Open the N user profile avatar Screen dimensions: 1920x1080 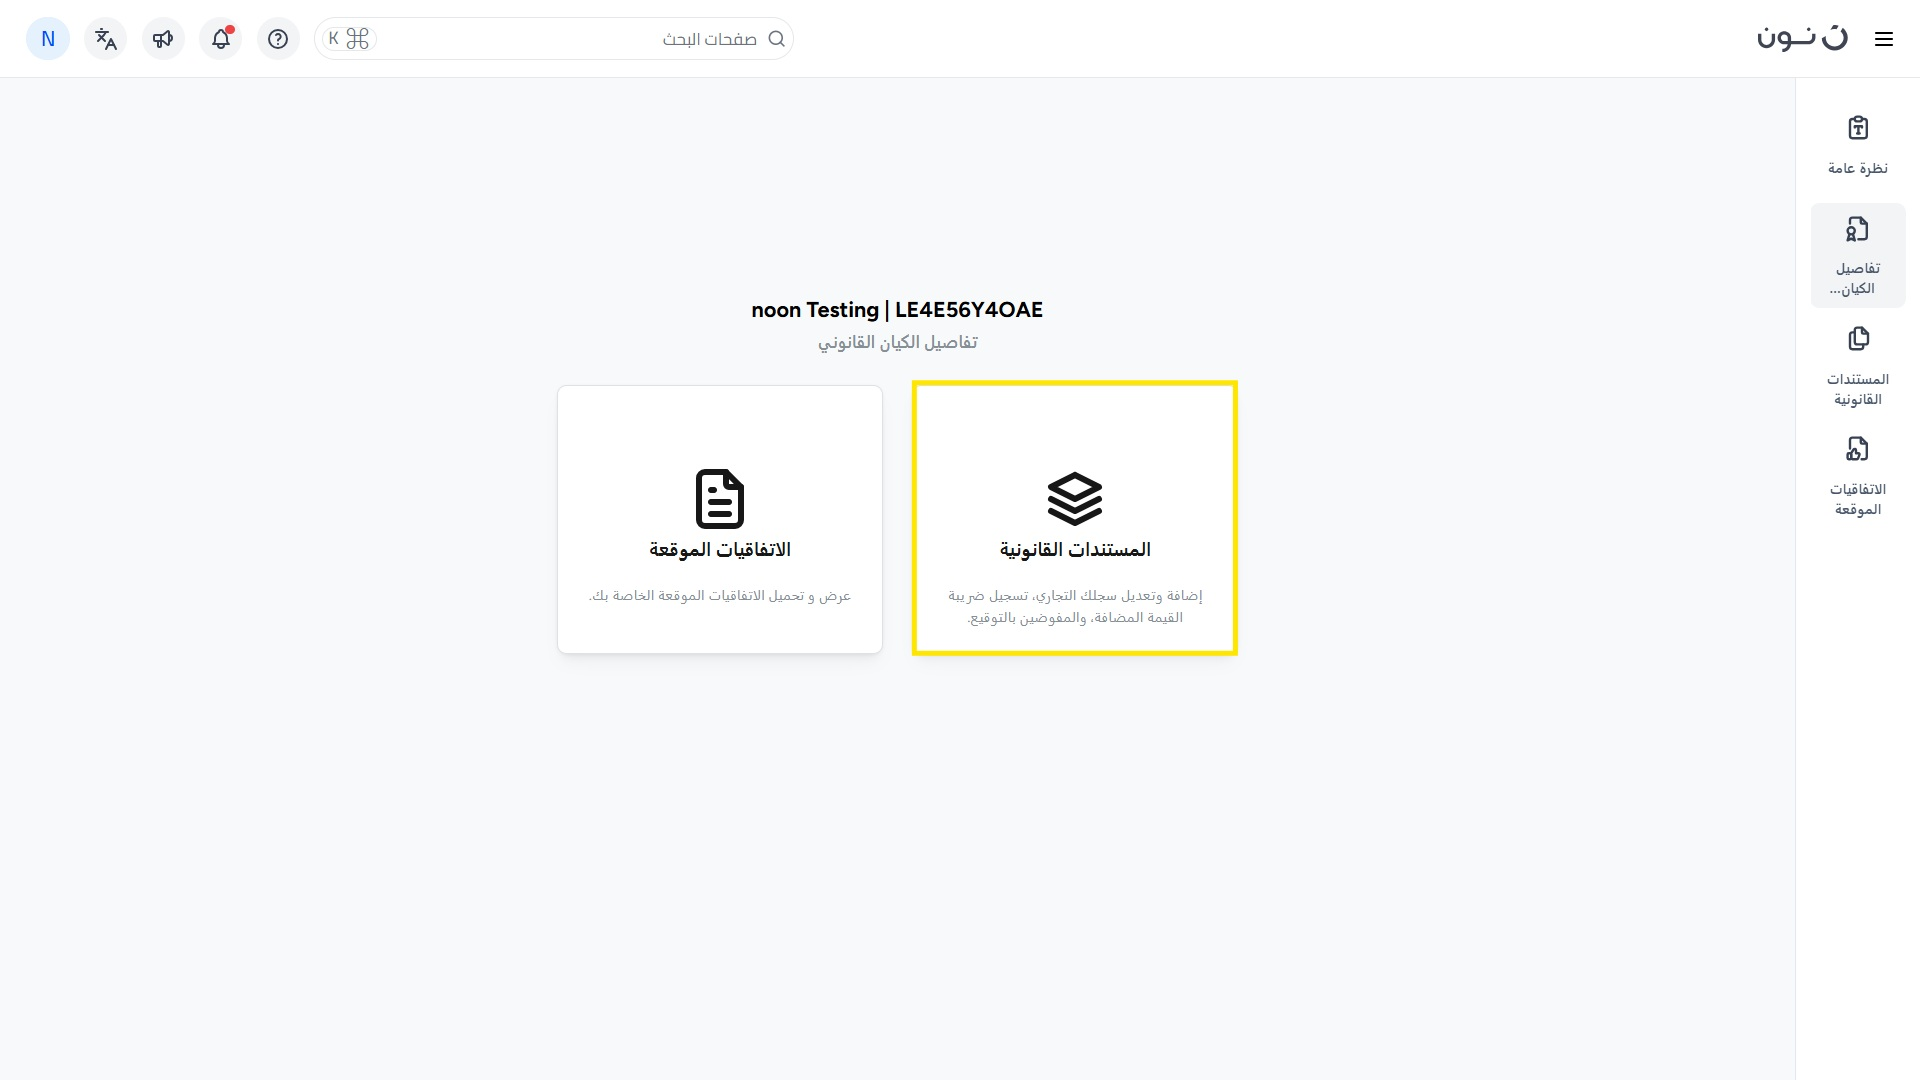(48, 39)
